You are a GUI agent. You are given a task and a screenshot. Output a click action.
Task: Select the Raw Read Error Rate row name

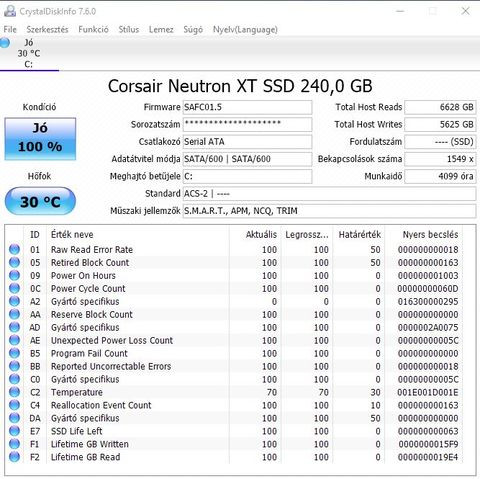[92, 250]
